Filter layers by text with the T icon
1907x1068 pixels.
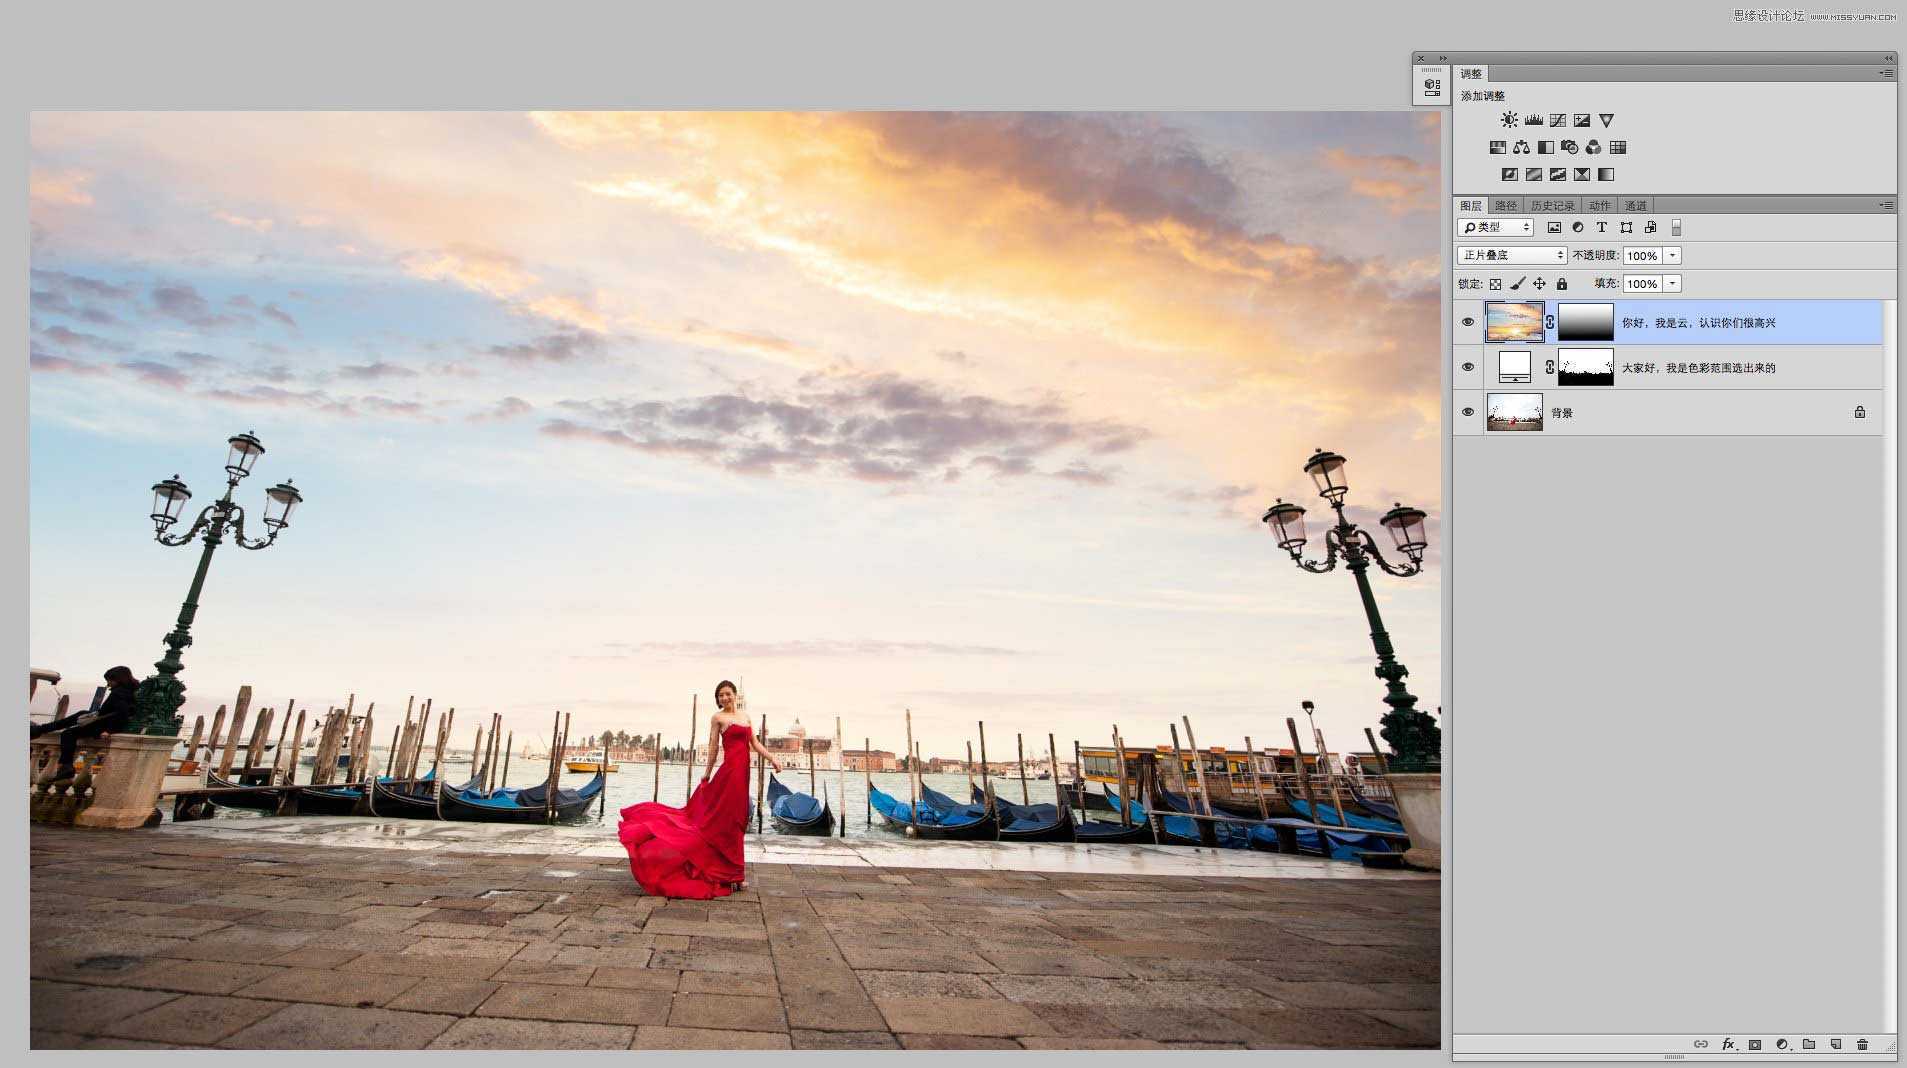(x=1601, y=227)
